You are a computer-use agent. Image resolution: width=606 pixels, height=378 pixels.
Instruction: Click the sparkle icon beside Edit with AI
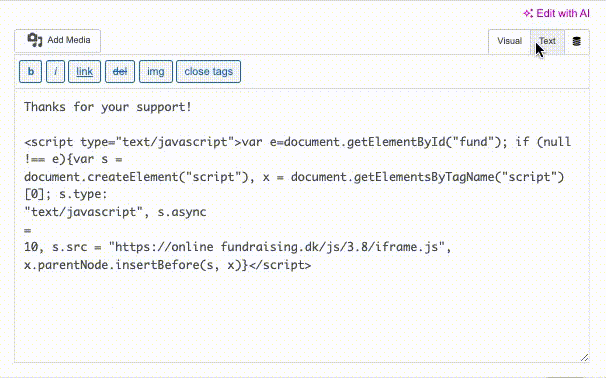(528, 14)
